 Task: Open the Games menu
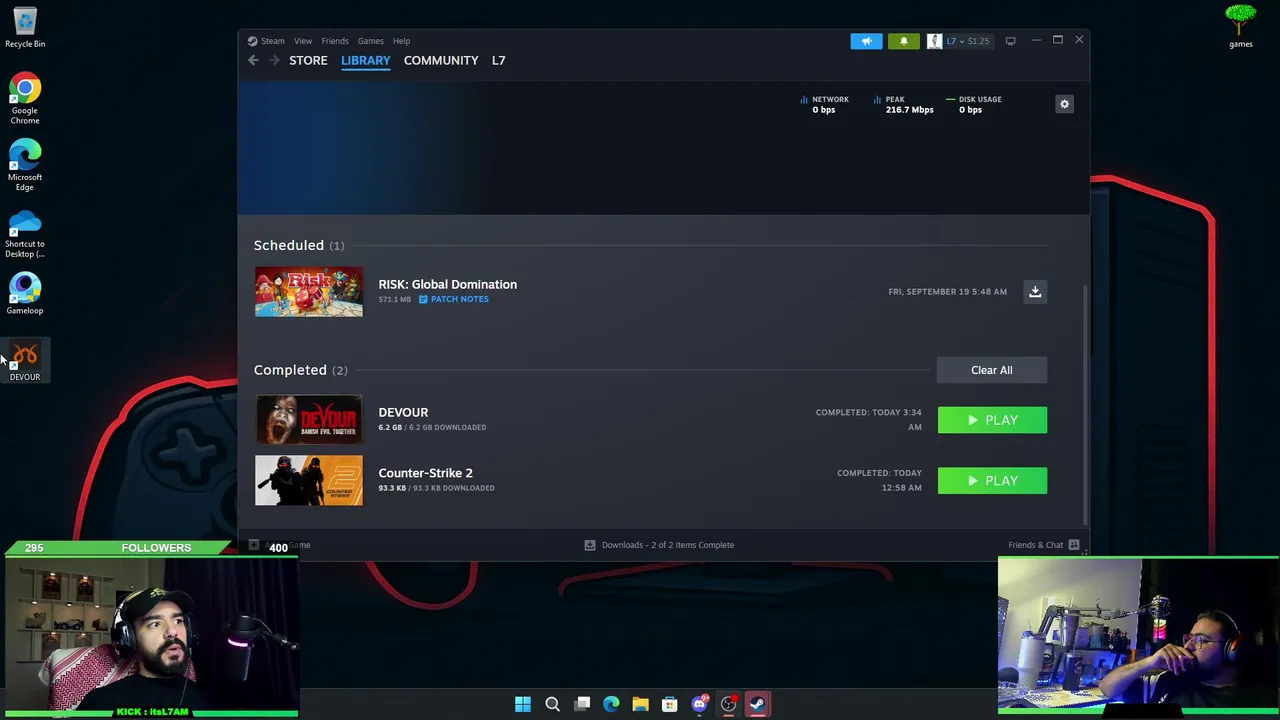[x=370, y=41]
